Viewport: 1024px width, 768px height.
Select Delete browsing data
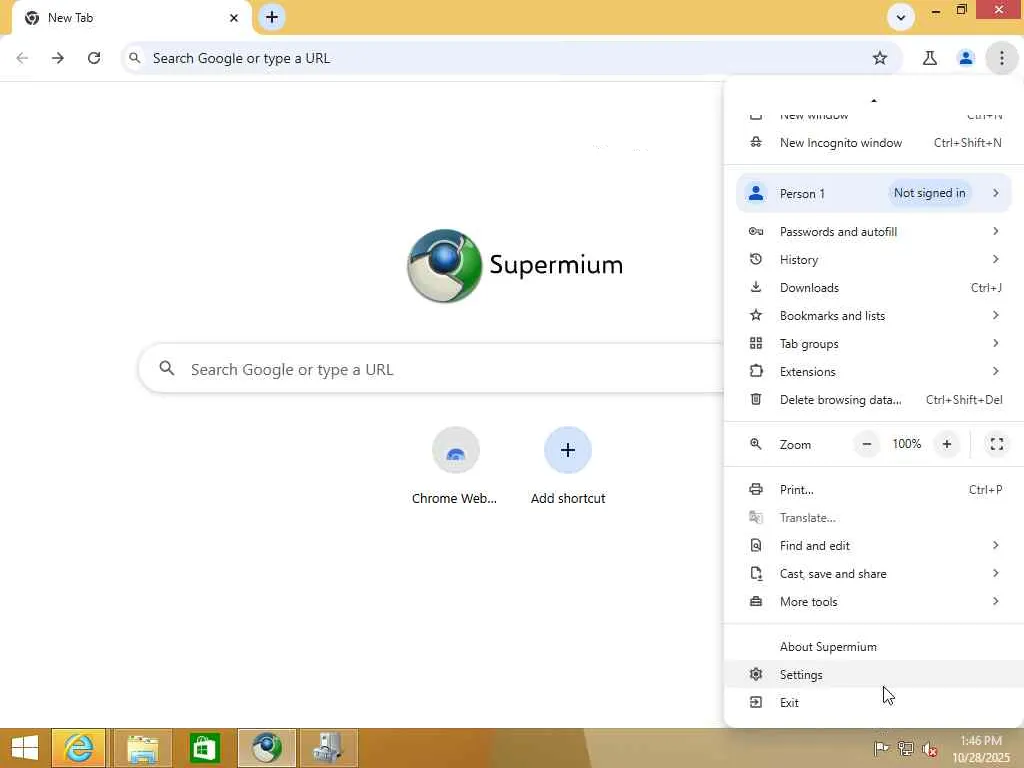[x=874, y=400]
